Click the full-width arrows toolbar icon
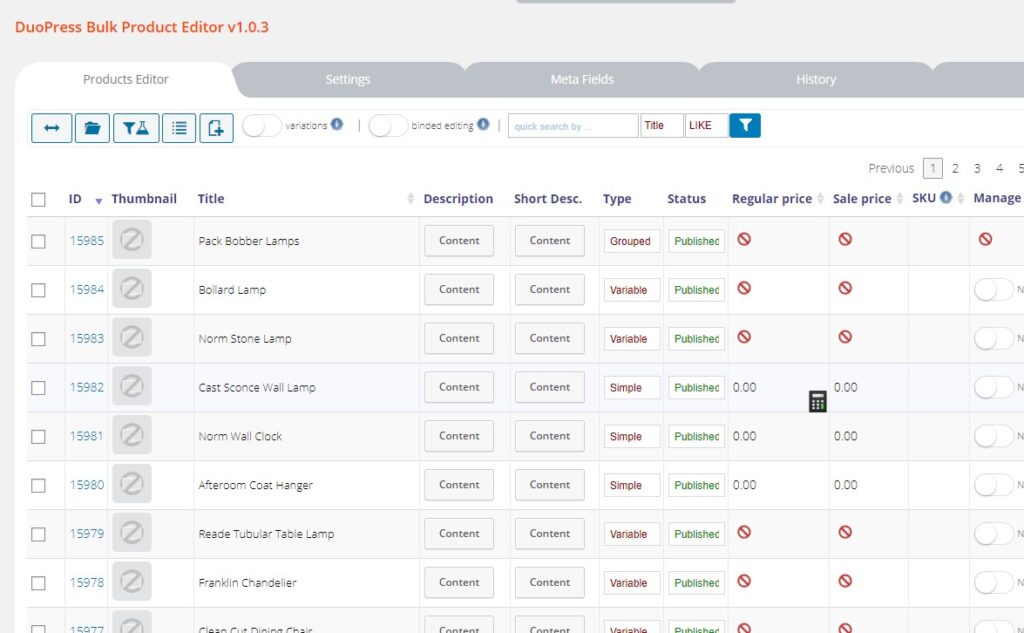Viewport: 1024px width, 633px height. 52,127
